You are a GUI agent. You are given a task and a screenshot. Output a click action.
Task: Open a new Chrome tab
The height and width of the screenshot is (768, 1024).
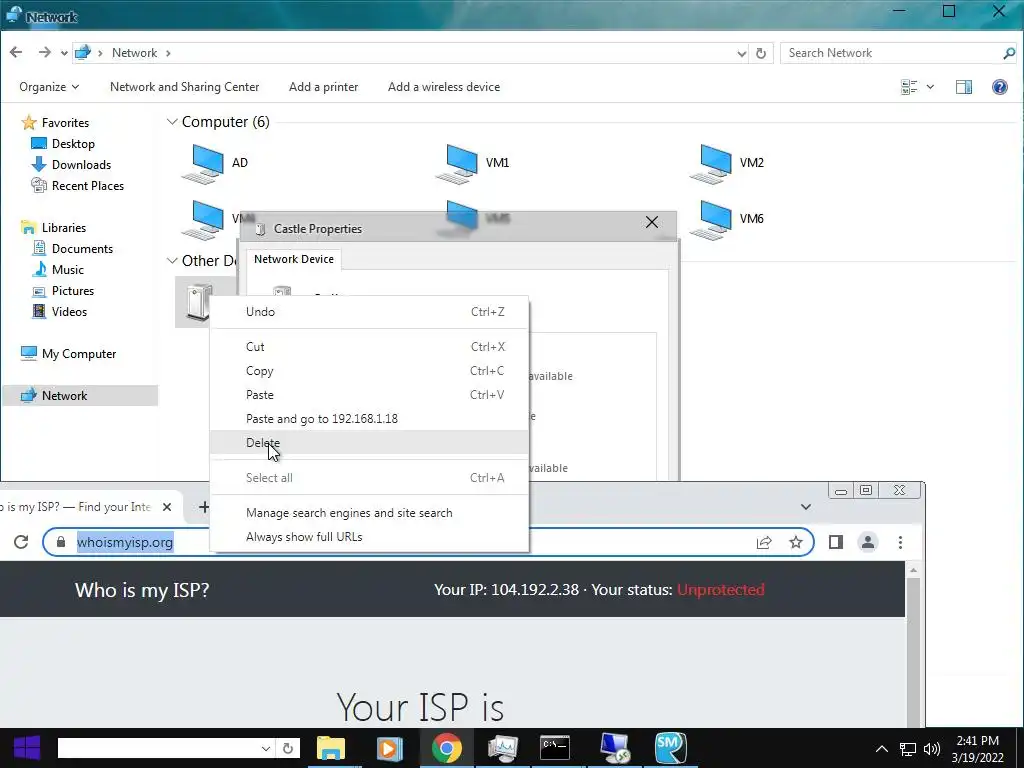tap(204, 507)
